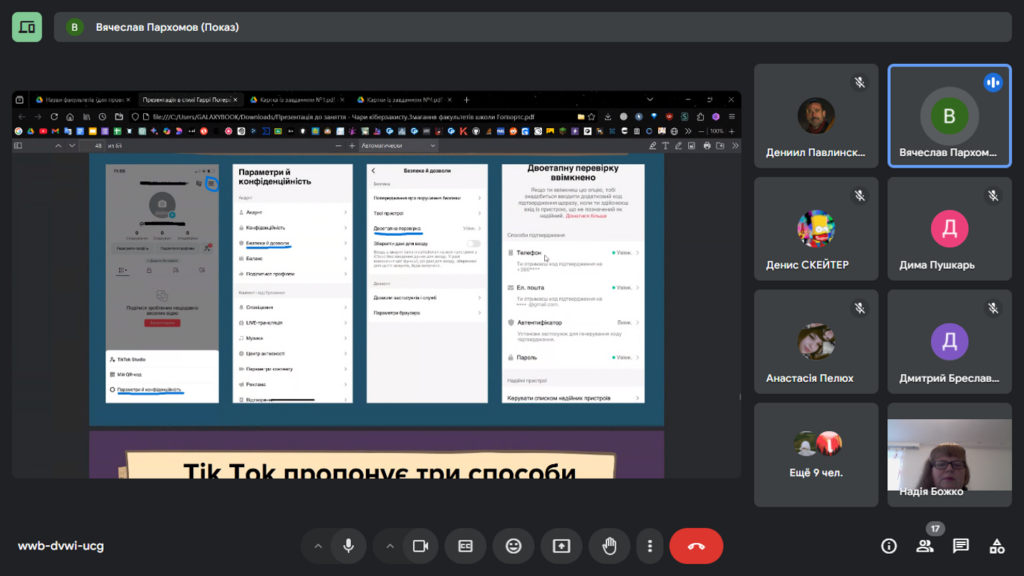
Task: Print the PDF document
Action: coord(707,146)
